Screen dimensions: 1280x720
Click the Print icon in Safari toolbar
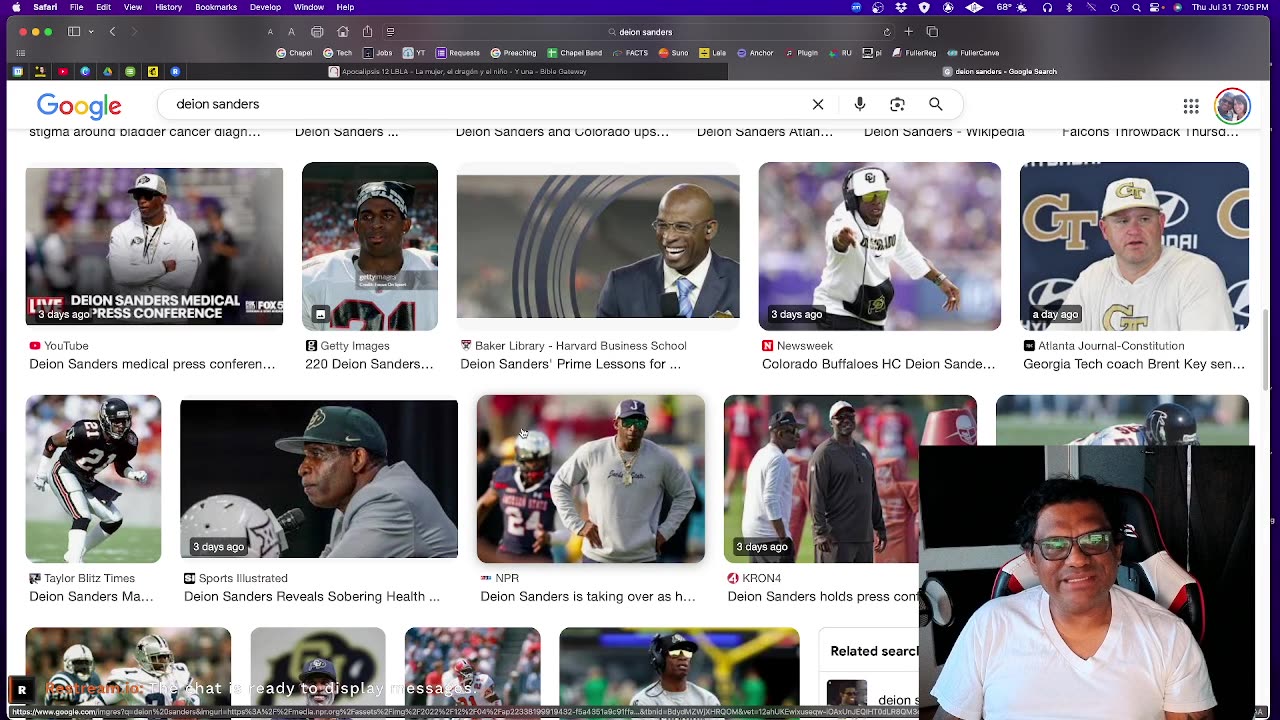(x=317, y=32)
